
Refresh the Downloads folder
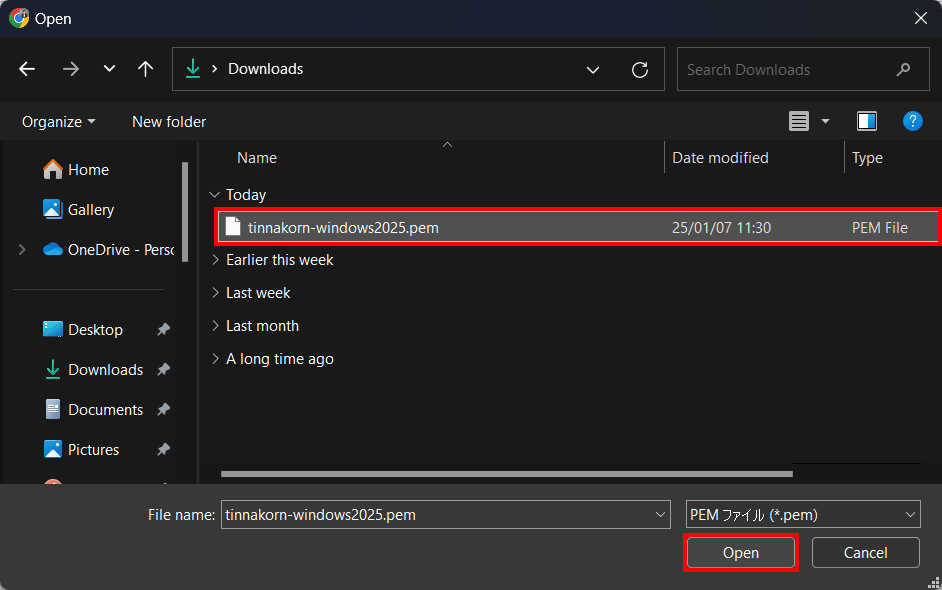coord(640,70)
